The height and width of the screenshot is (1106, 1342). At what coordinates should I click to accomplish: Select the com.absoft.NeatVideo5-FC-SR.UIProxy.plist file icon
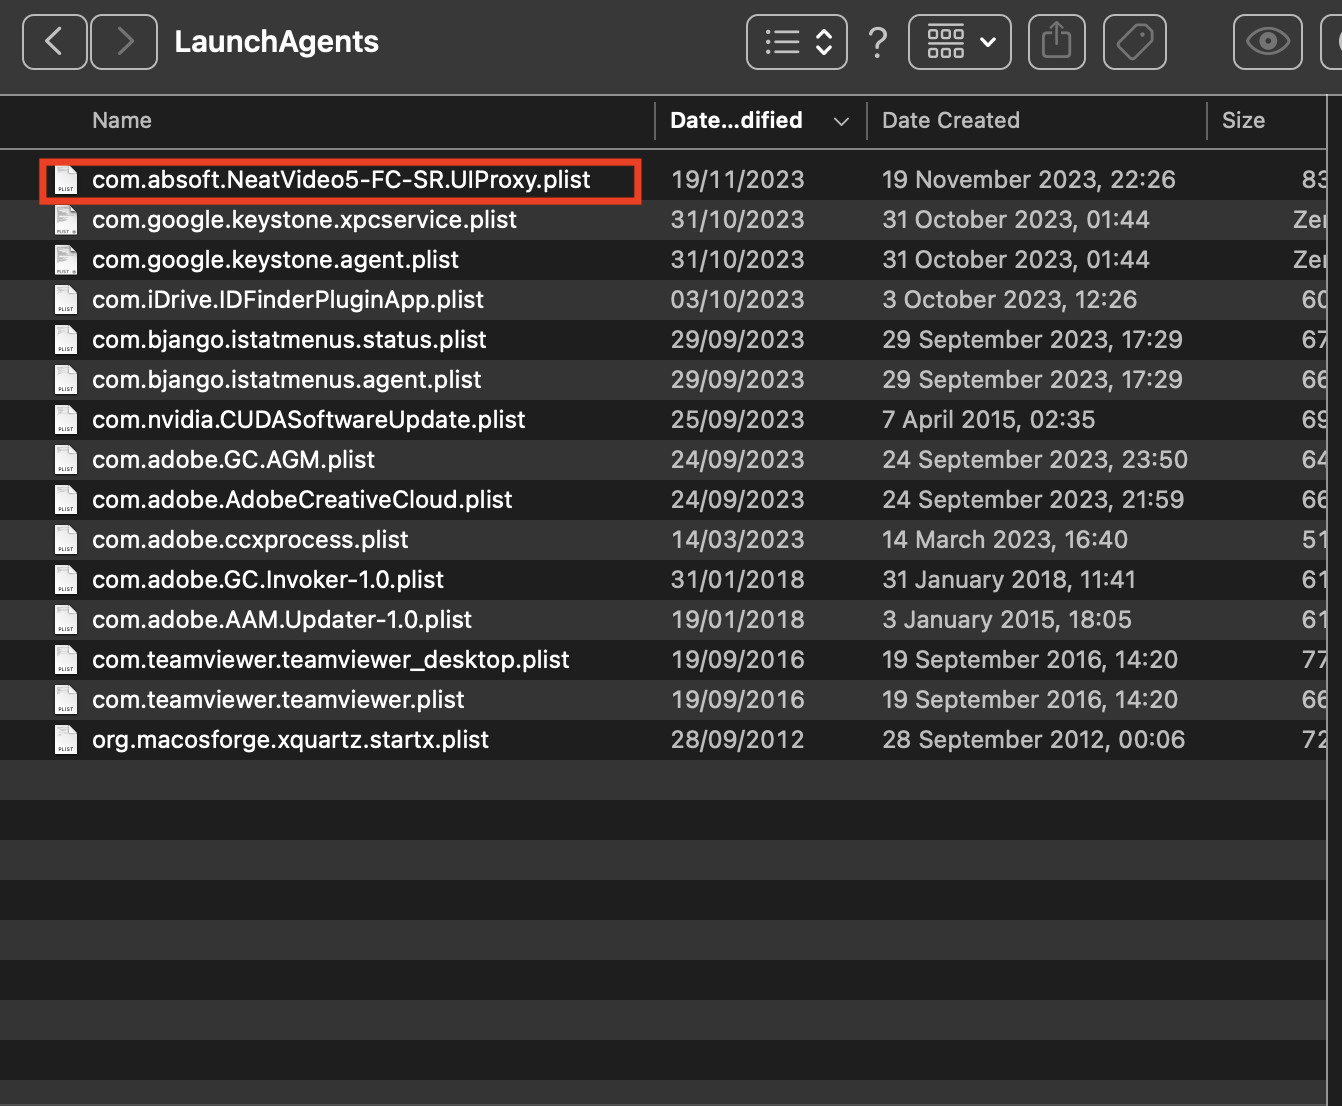pos(66,180)
